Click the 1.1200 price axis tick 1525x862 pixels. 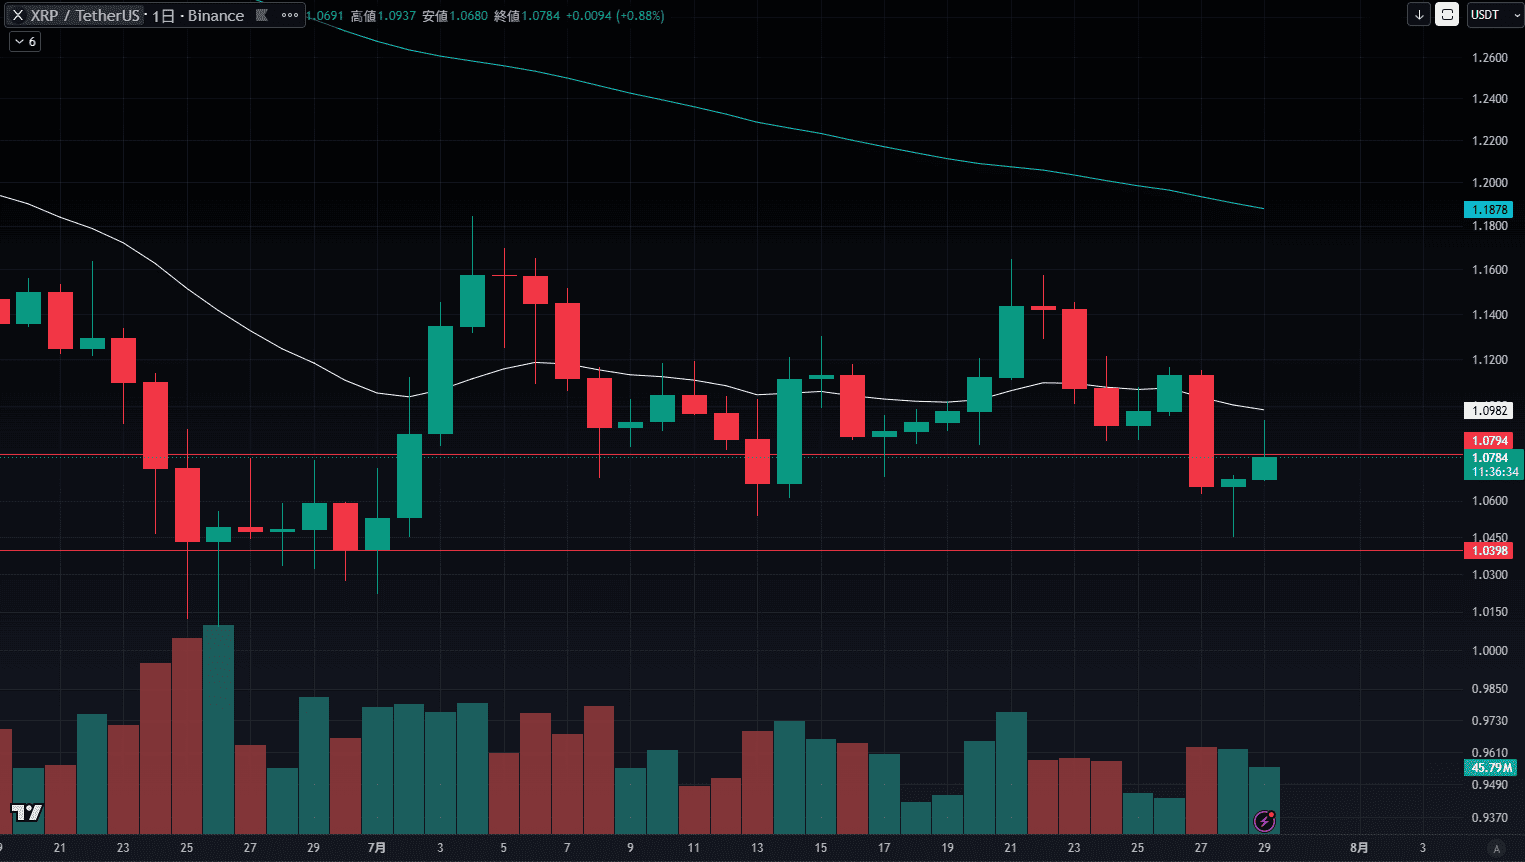[x=1490, y=360]
